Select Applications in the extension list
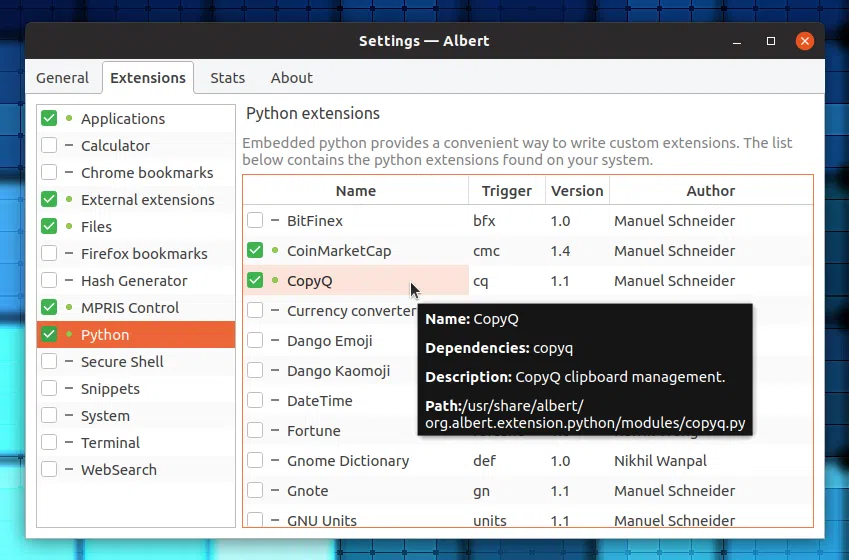 coord(123,119)
